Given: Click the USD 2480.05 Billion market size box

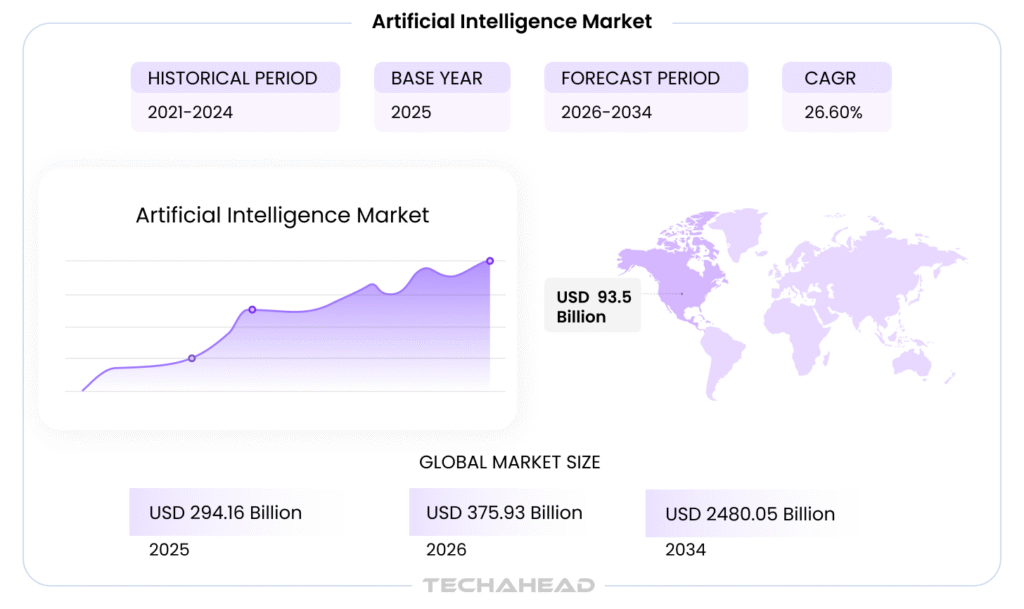Looking at the screenshot, I should 750,514.
